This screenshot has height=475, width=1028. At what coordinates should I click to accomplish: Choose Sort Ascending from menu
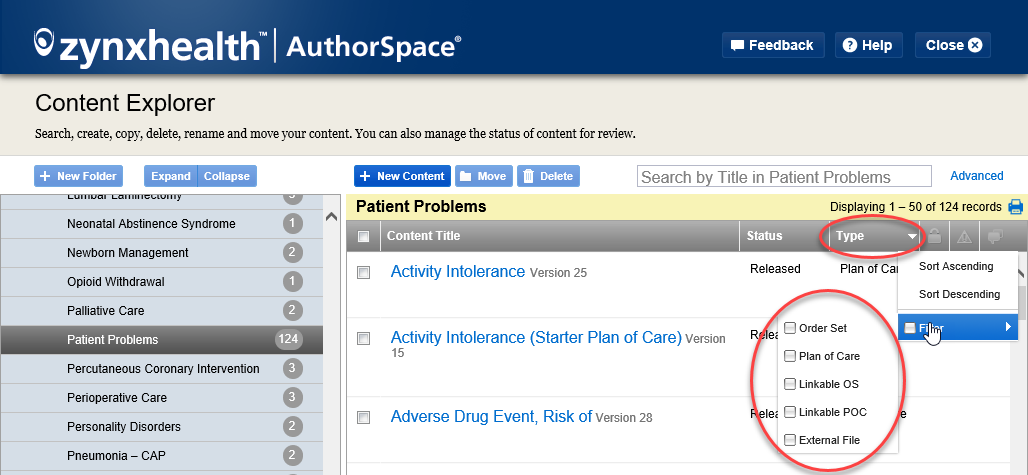click(x=956, y=267)
